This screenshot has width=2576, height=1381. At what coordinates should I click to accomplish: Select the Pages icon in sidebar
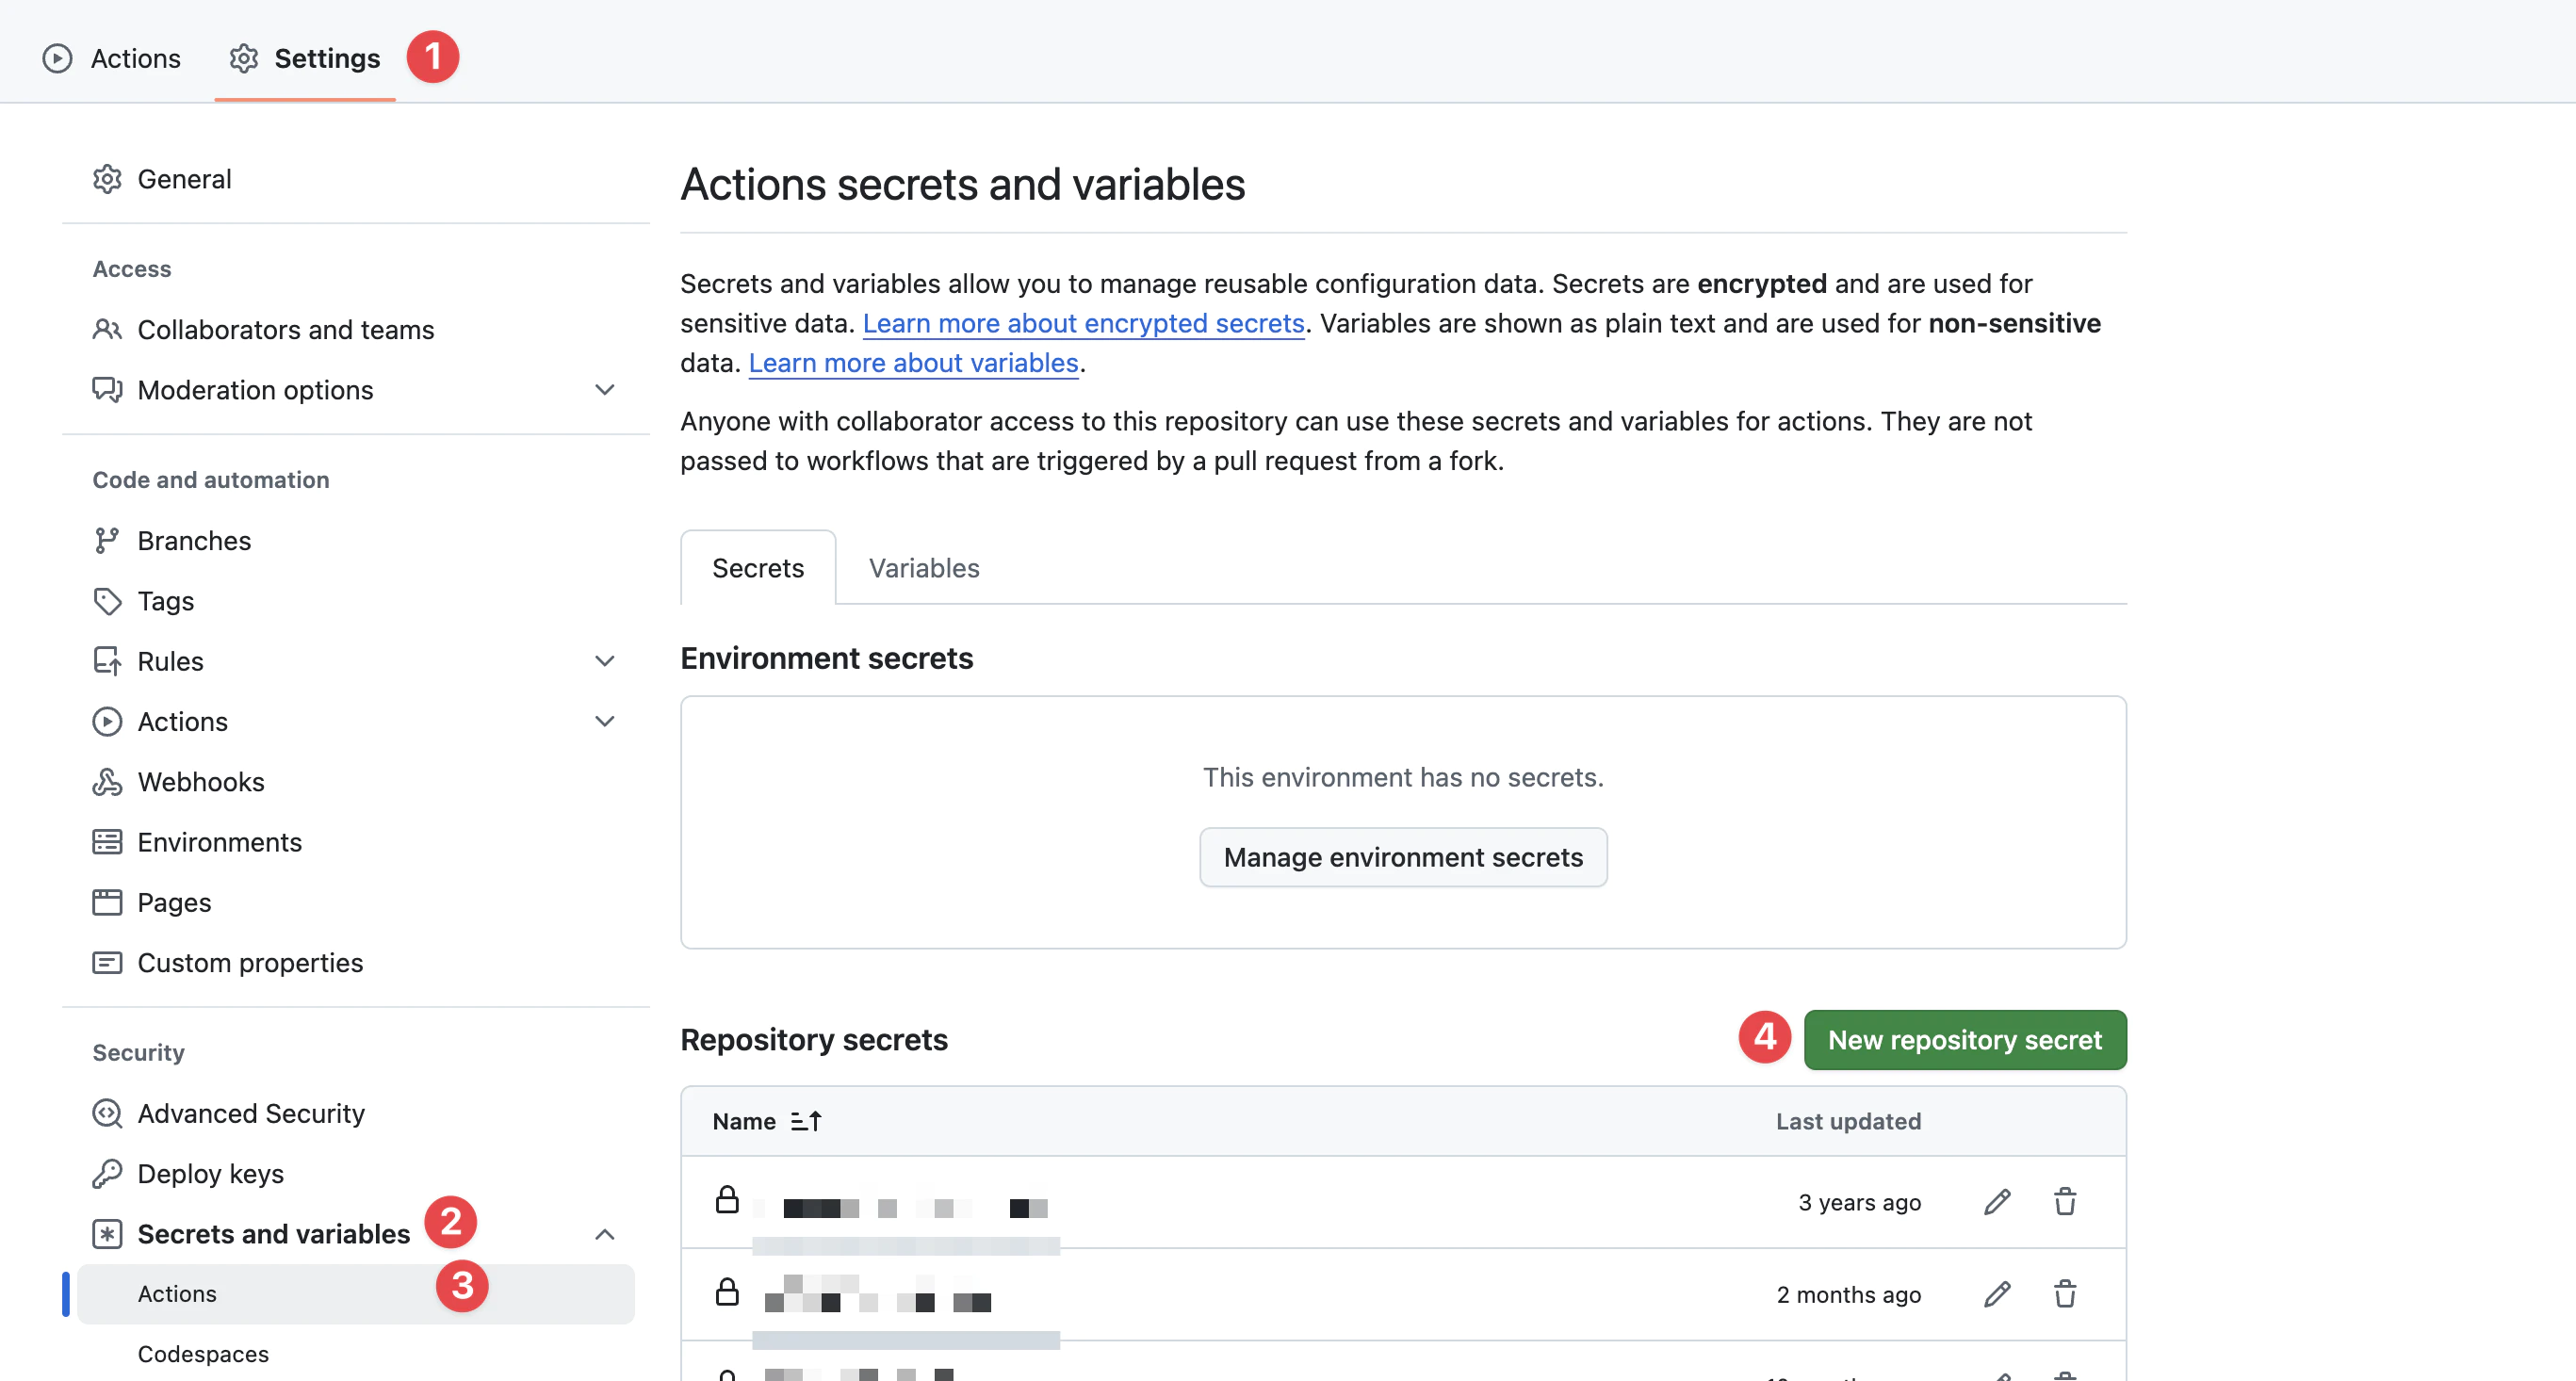(107, 902)
